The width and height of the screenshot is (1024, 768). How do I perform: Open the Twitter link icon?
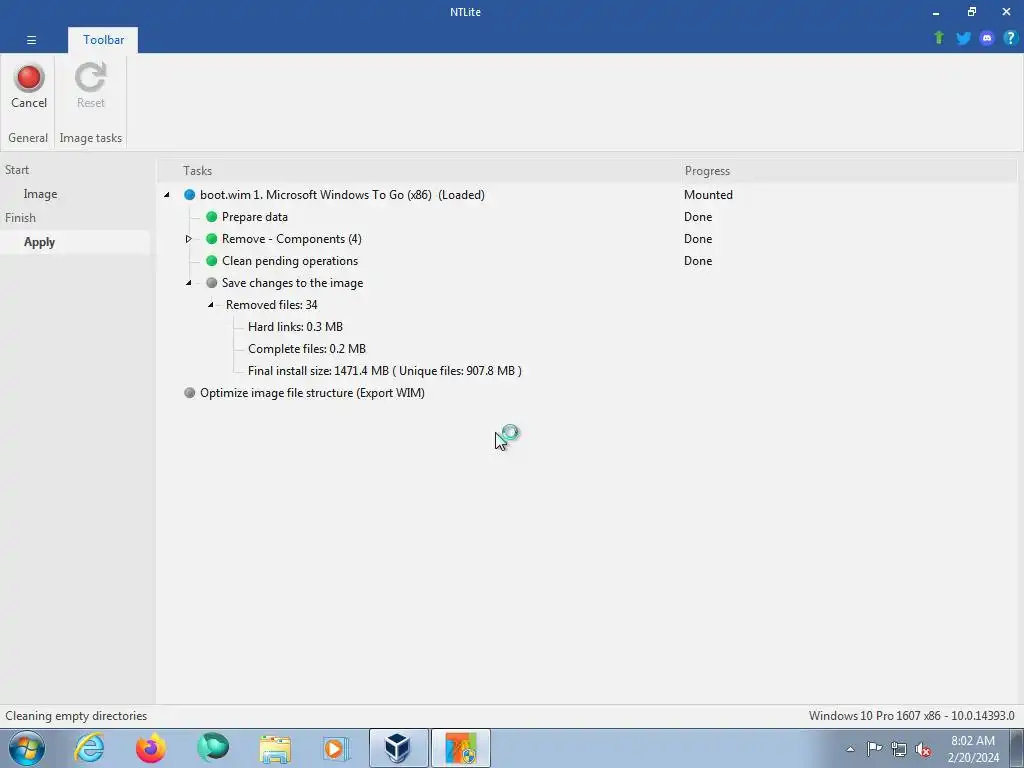[x=963, y=38]
